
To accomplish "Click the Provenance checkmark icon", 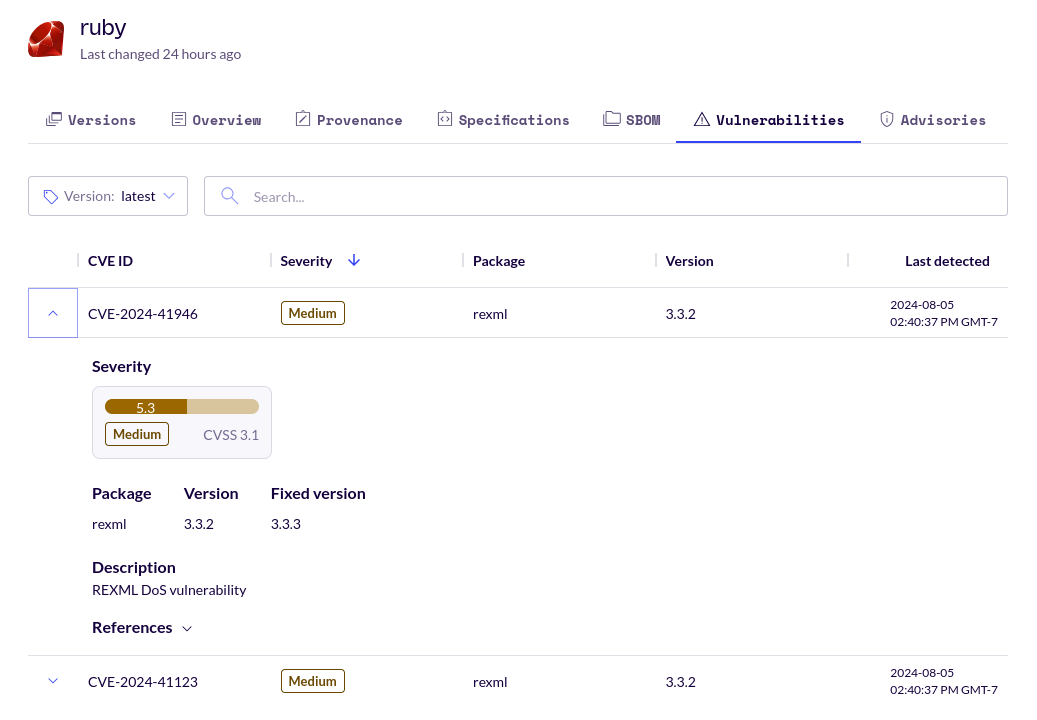I will click(302, 118).
